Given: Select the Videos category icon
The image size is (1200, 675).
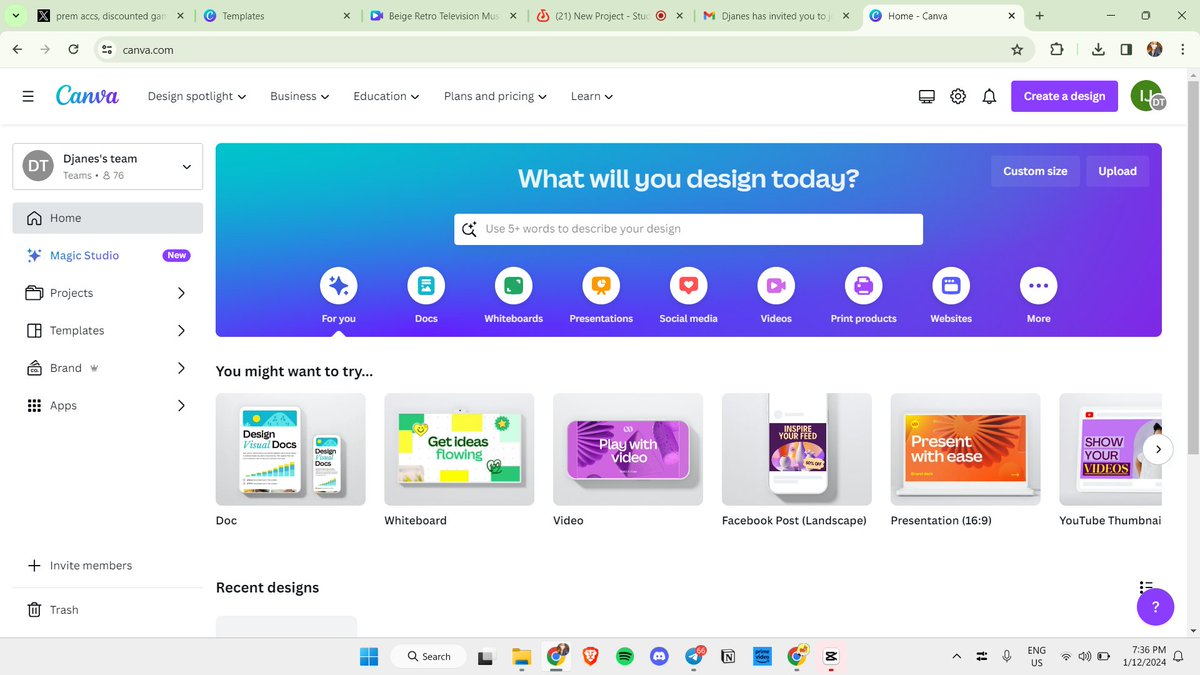Looking at the screenshot, I should pyautogui.click(x=776, y=286).
